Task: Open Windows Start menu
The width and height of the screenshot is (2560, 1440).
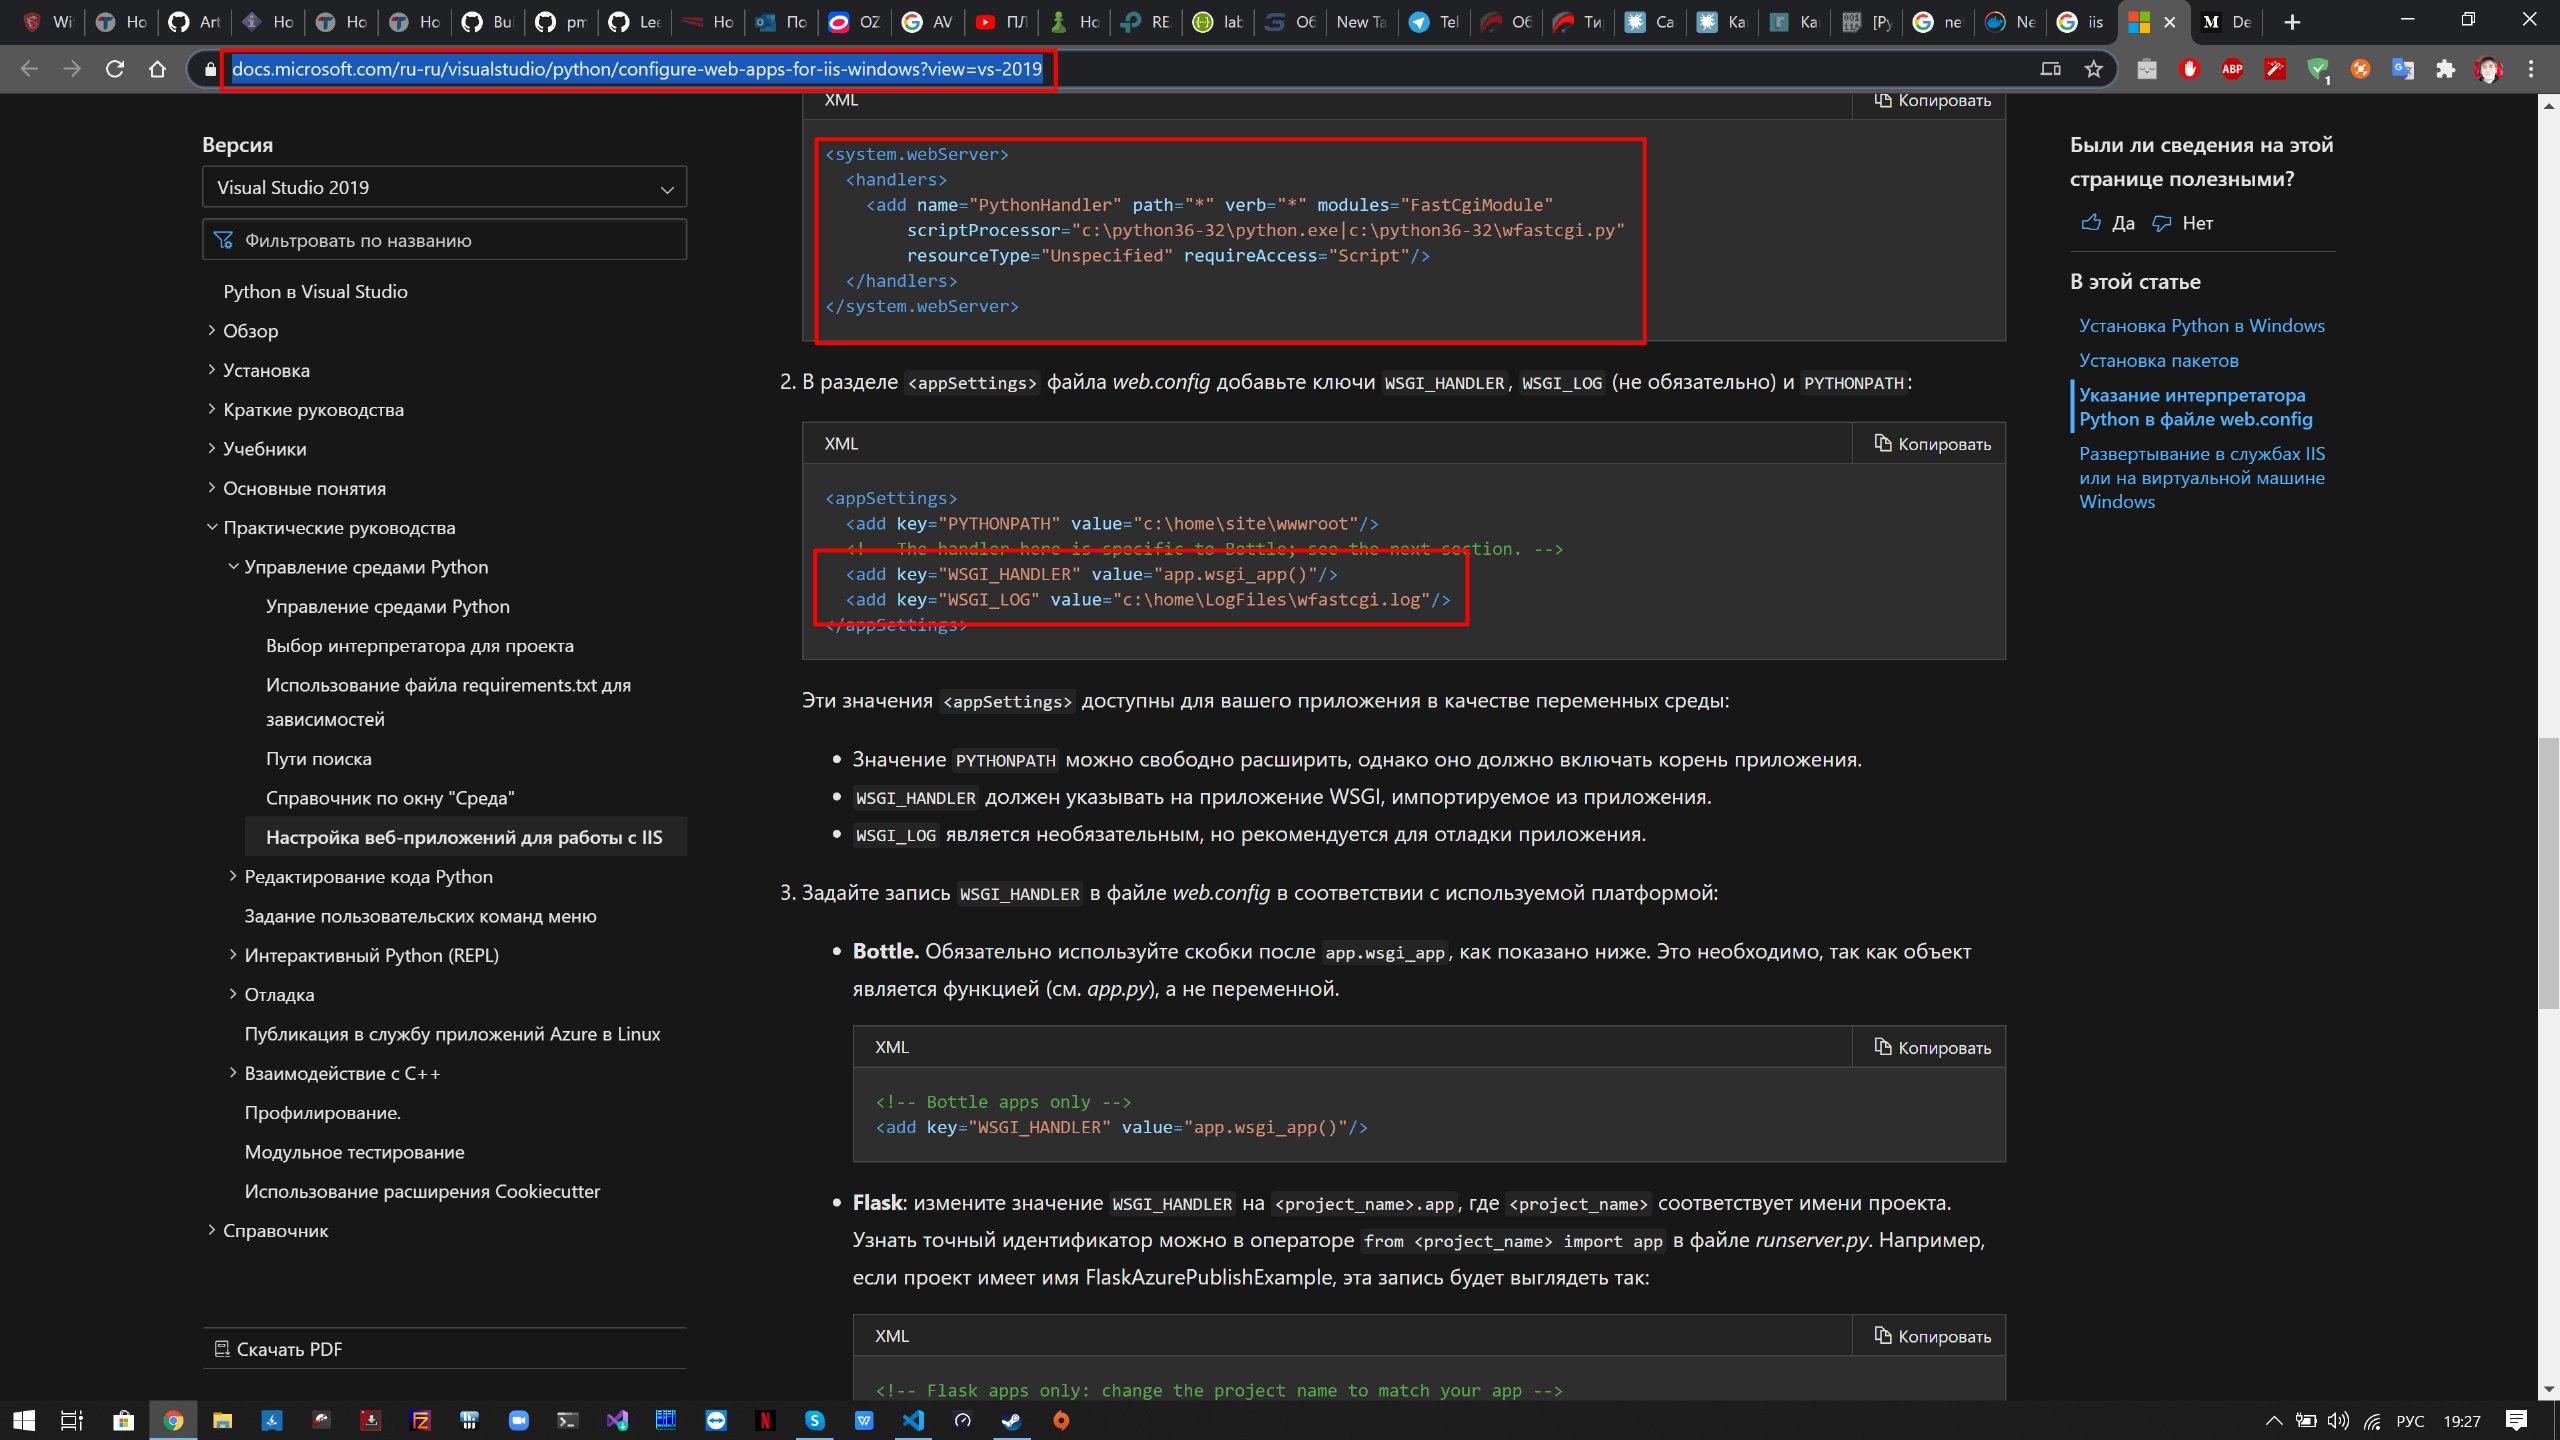Action: [24, 1420]
